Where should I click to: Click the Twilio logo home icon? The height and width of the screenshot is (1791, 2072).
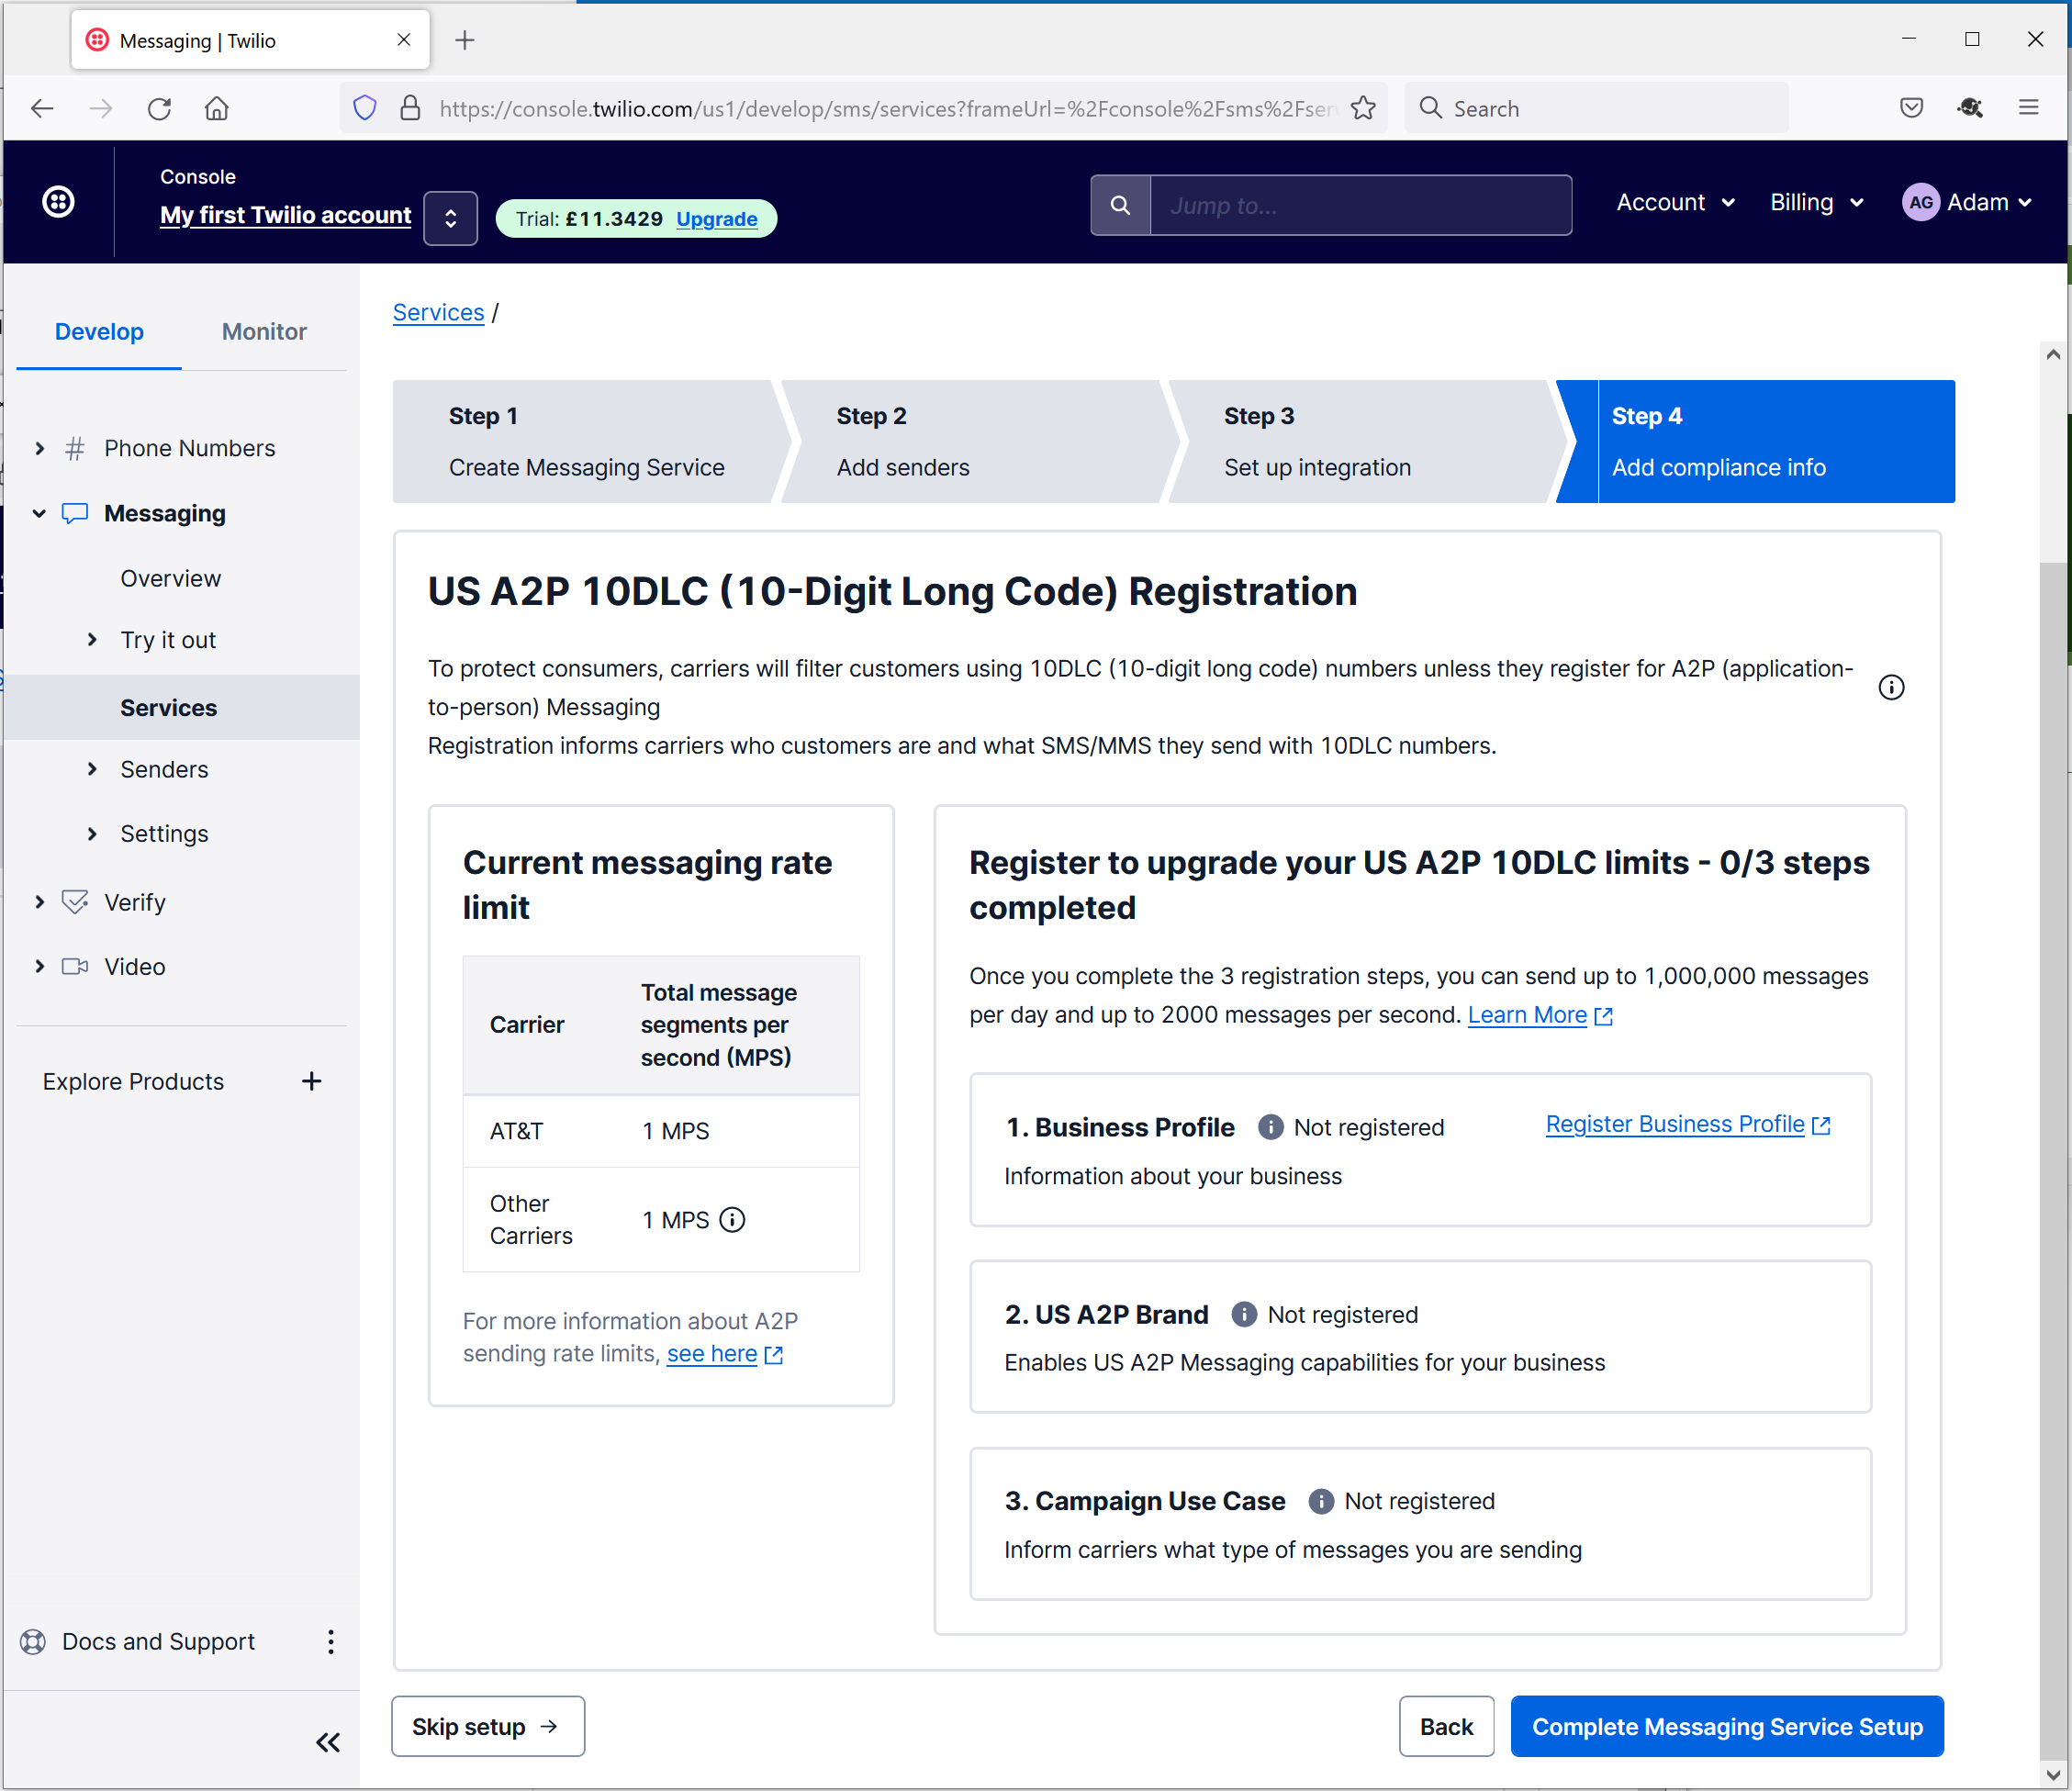58,202
